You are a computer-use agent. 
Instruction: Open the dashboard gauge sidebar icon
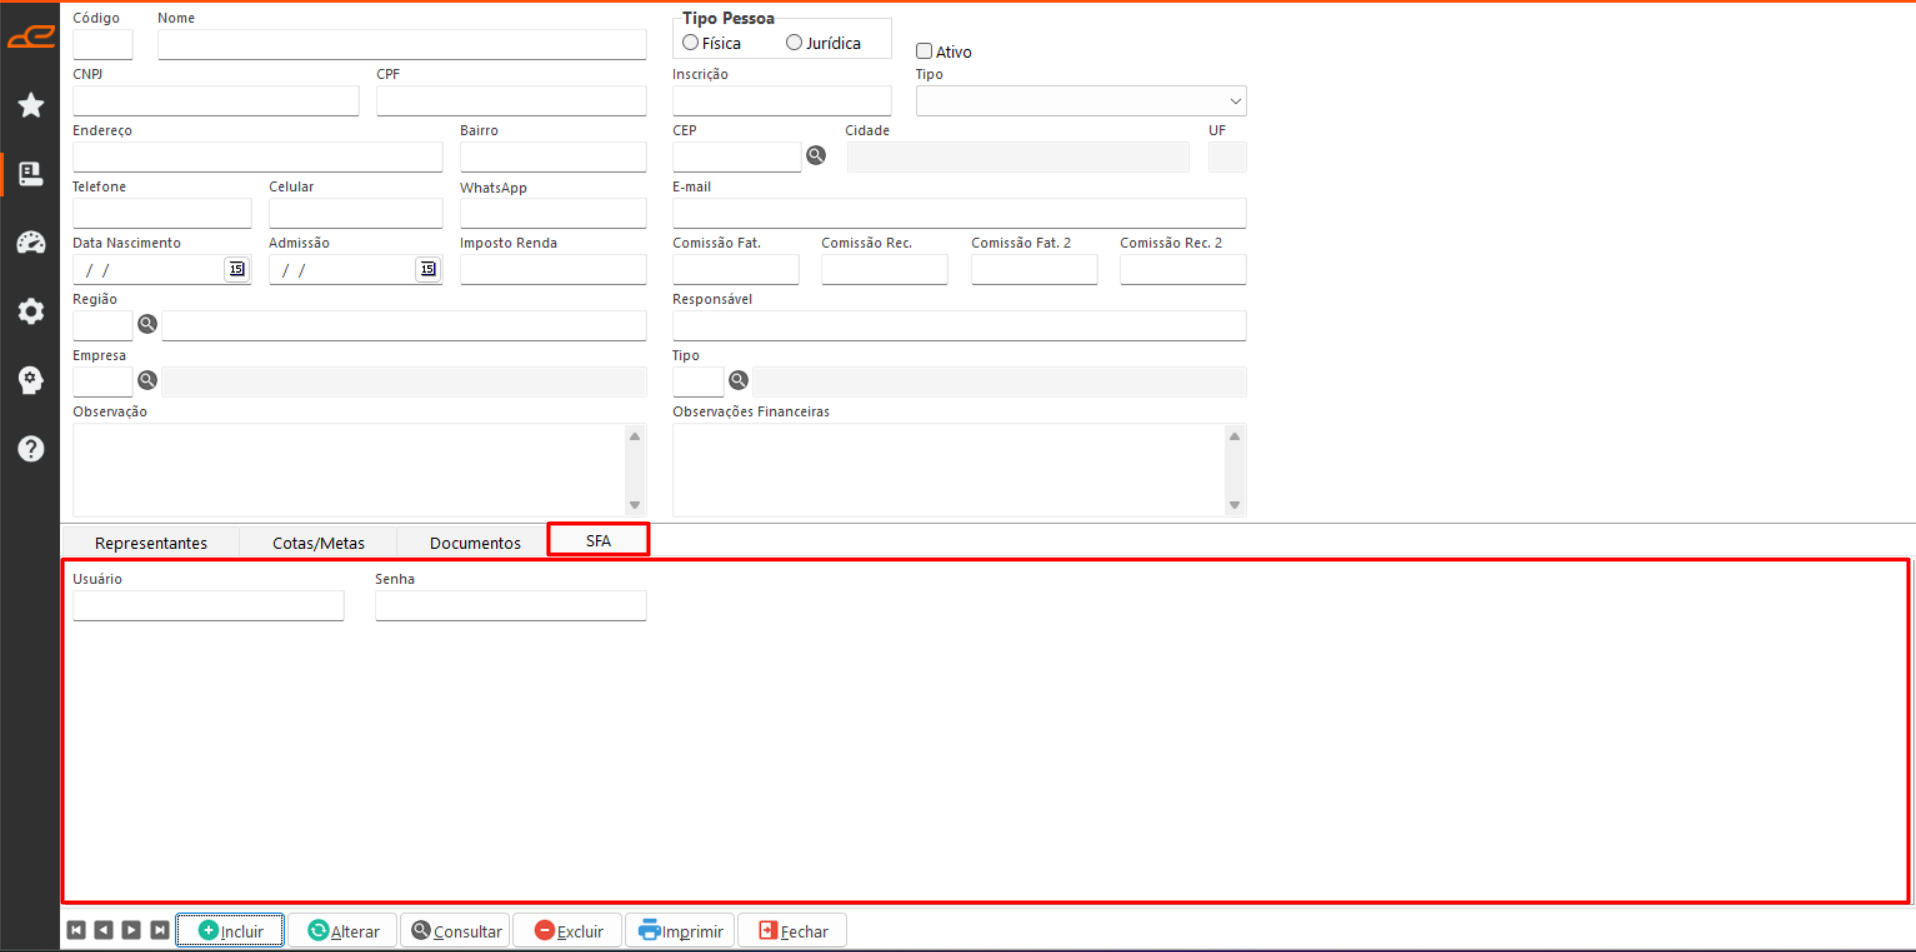click(31, 242)
